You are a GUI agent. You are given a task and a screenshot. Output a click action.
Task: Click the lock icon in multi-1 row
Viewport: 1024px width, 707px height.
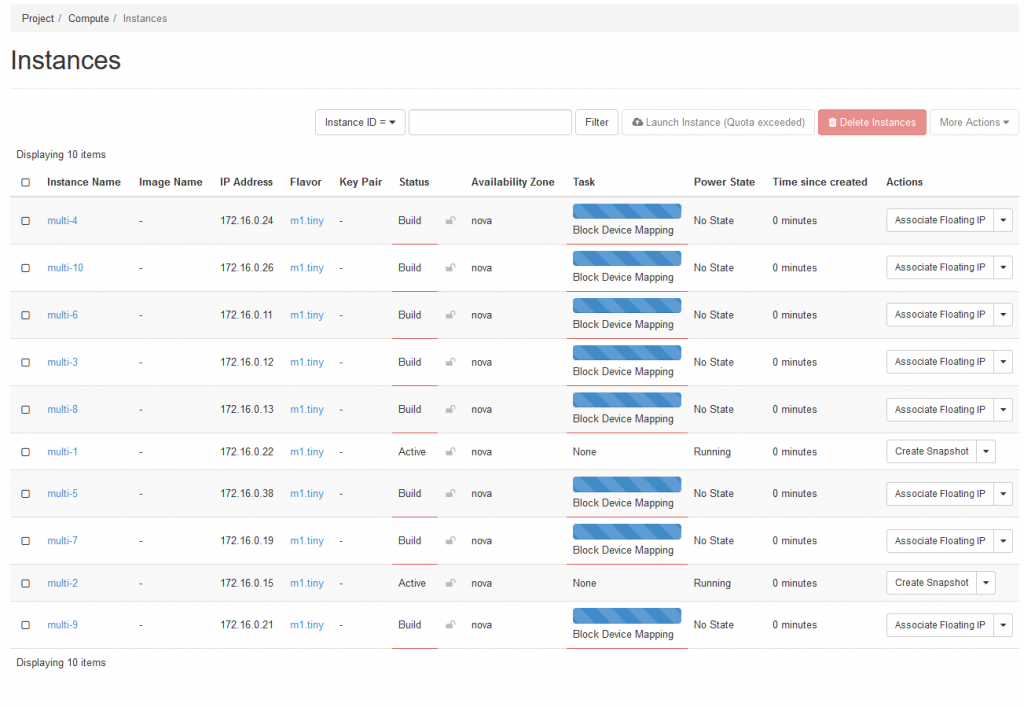point(451,452)
